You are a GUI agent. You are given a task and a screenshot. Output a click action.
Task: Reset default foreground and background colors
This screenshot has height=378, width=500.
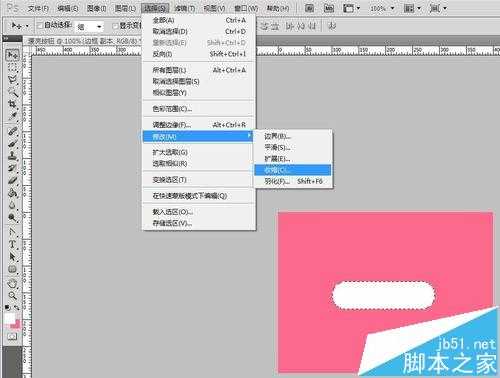point(7,307)
